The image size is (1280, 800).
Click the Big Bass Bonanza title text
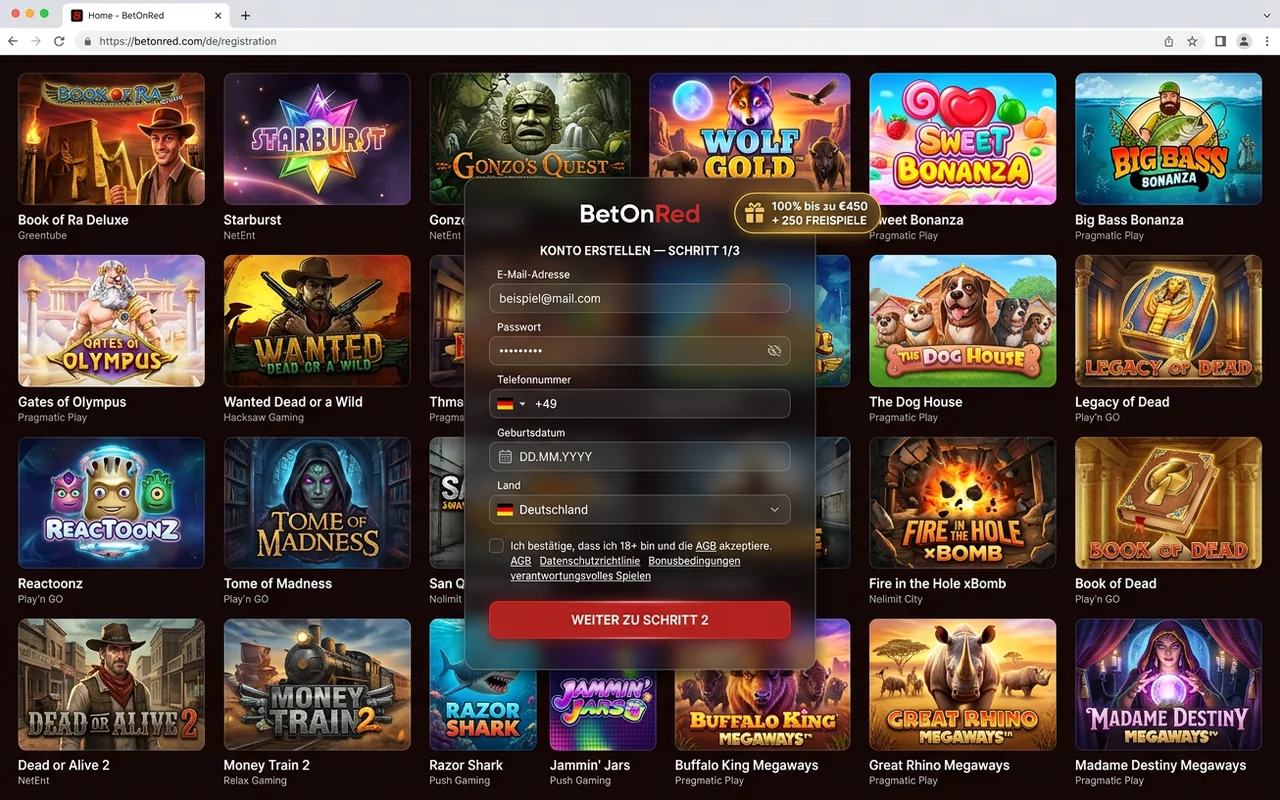click(x=1129, y=220)
